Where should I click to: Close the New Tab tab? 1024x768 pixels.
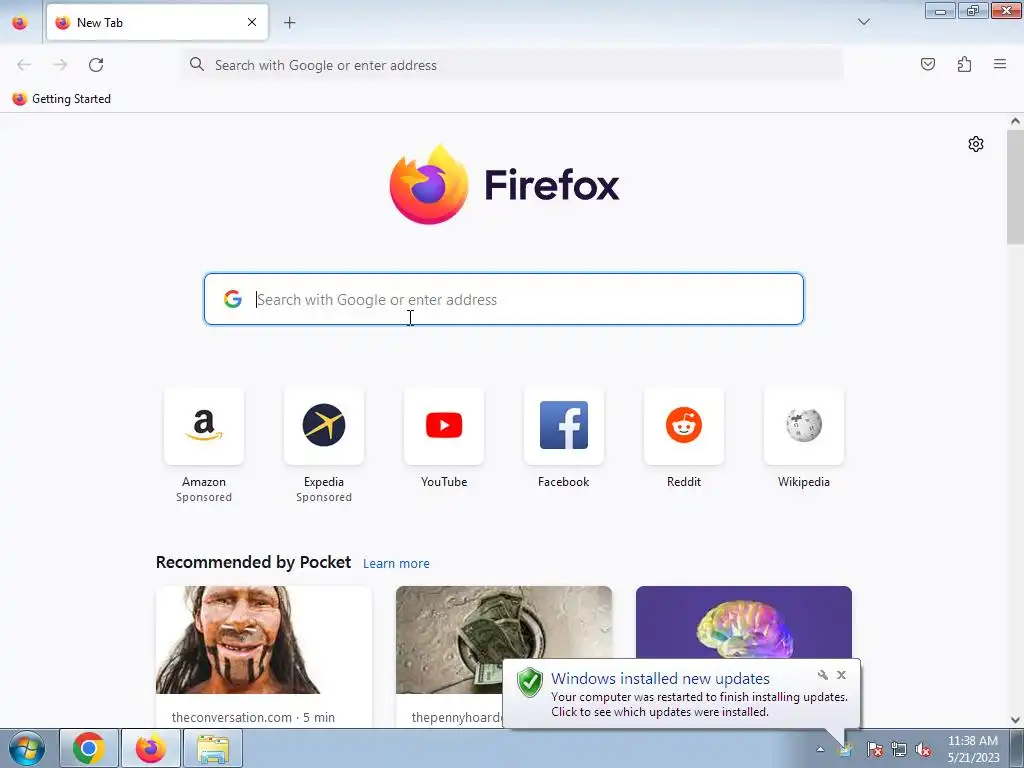click(251, 22)
